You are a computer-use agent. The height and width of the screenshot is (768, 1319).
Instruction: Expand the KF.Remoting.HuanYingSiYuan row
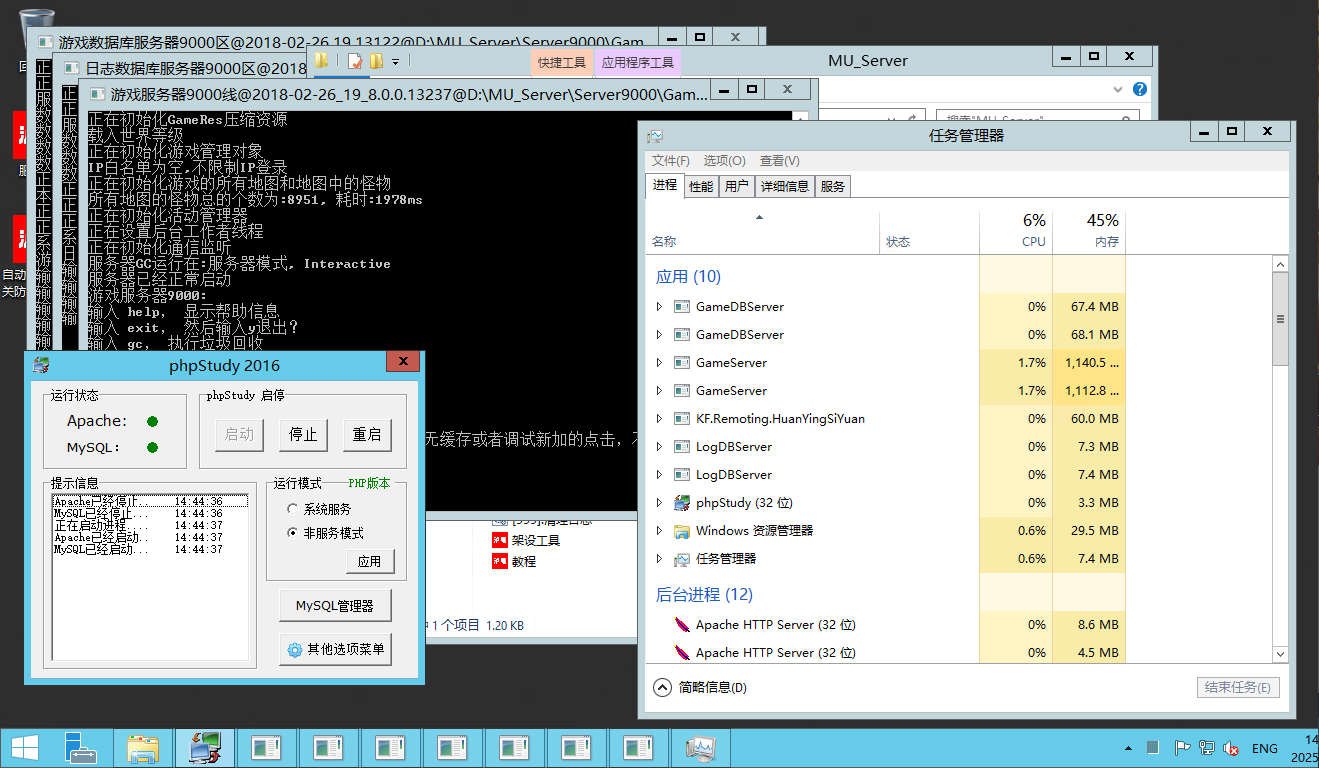(x=658, y=419)
